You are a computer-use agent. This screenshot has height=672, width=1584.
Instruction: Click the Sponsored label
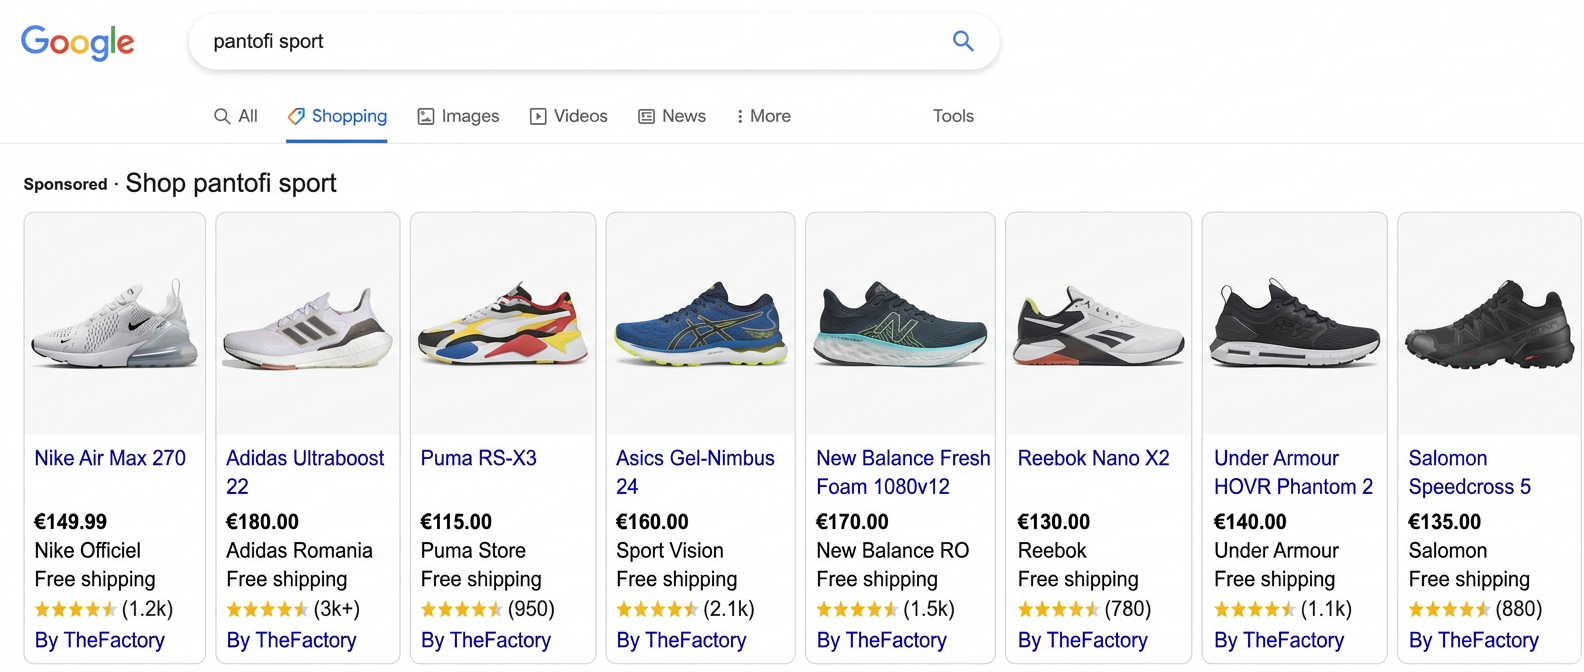65,184
